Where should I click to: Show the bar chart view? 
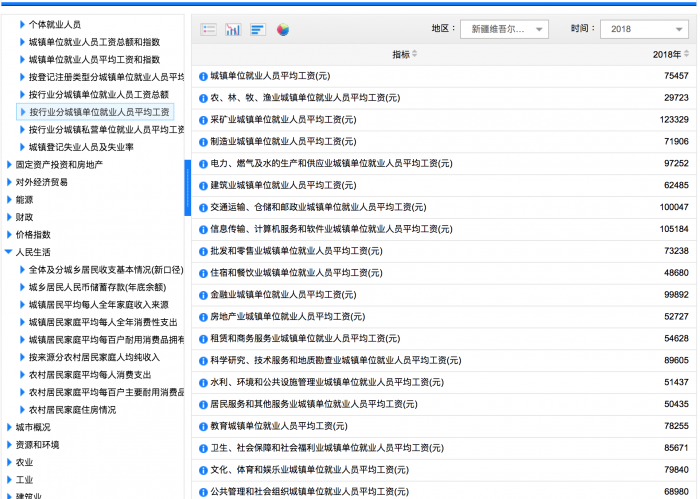pos(233,30)
